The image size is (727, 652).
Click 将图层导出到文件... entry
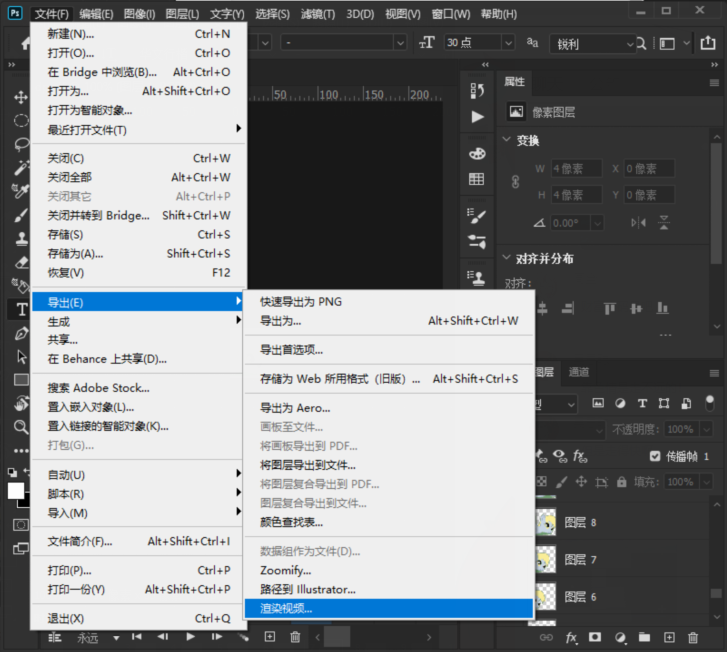pyautogui.click(x=389, y=465)
